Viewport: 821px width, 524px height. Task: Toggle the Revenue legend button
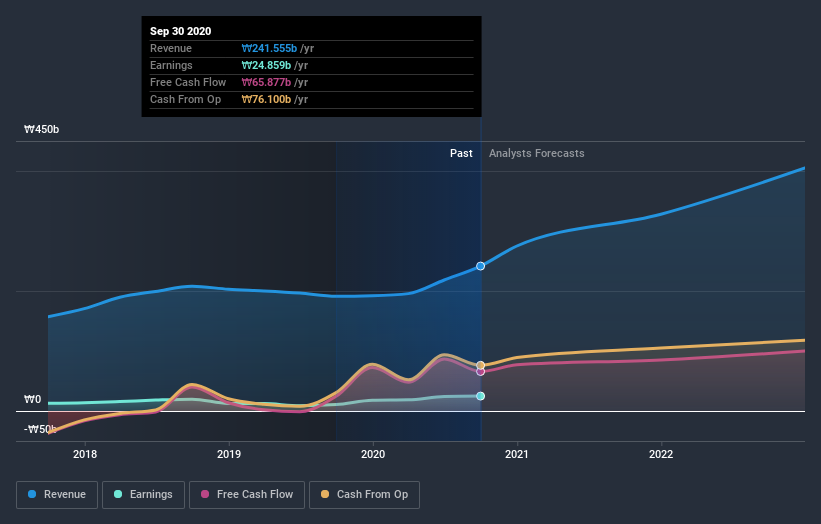[57, 495]
